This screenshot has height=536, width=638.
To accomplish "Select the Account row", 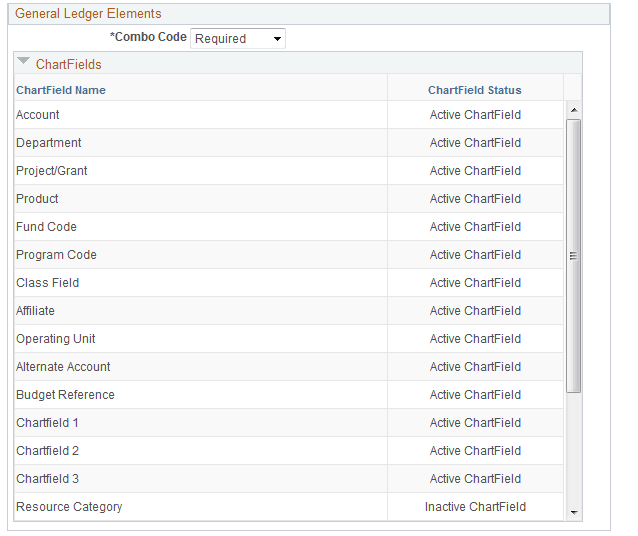I will (289, 115).
